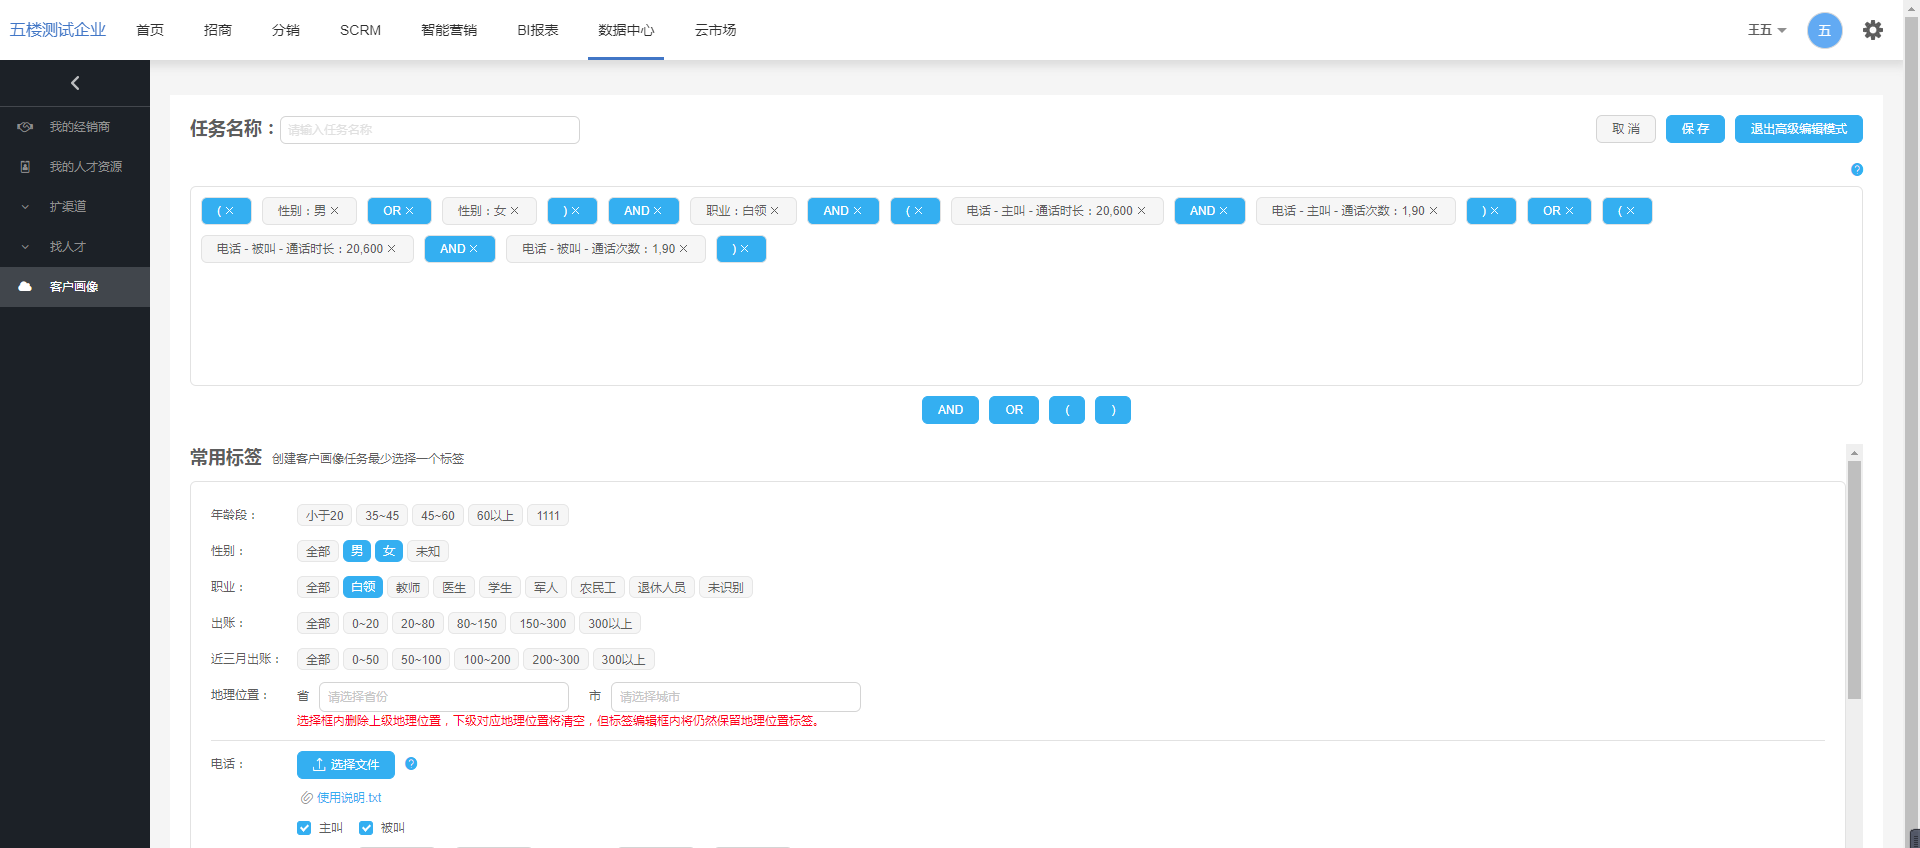Viewport: 1920px width, 848px height.
Task: Uncheck the 主叫 checkbox
Action: pyautogui.click(x=304, y=828)
